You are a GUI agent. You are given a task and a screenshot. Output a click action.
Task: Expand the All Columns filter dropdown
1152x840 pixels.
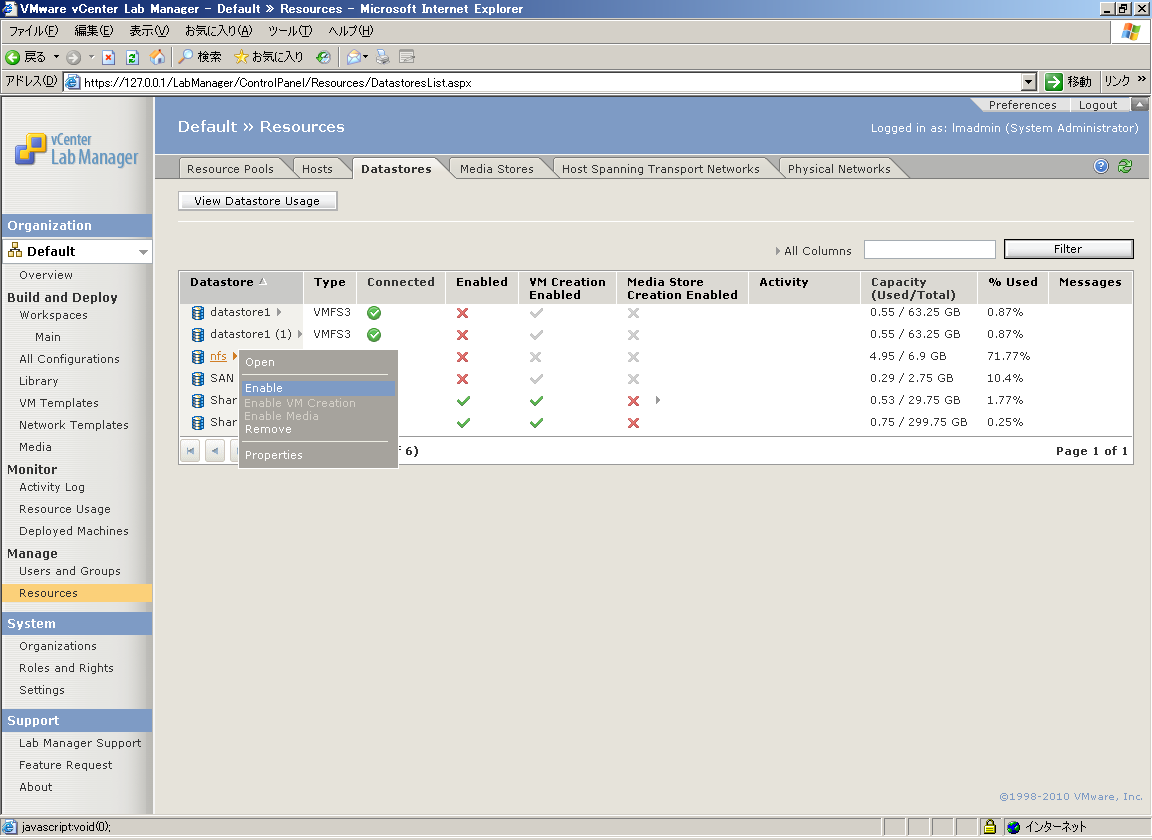[x=778, y=251]
